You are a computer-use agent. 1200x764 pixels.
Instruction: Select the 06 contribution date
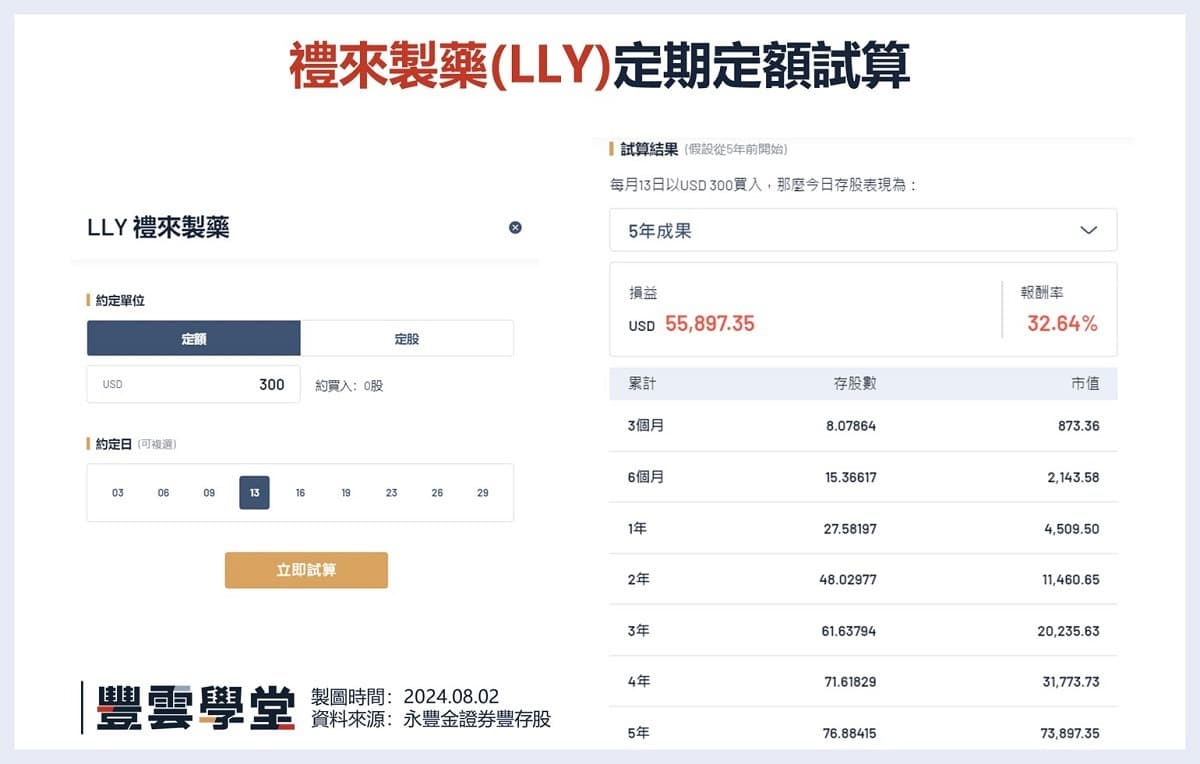(163, 492)
